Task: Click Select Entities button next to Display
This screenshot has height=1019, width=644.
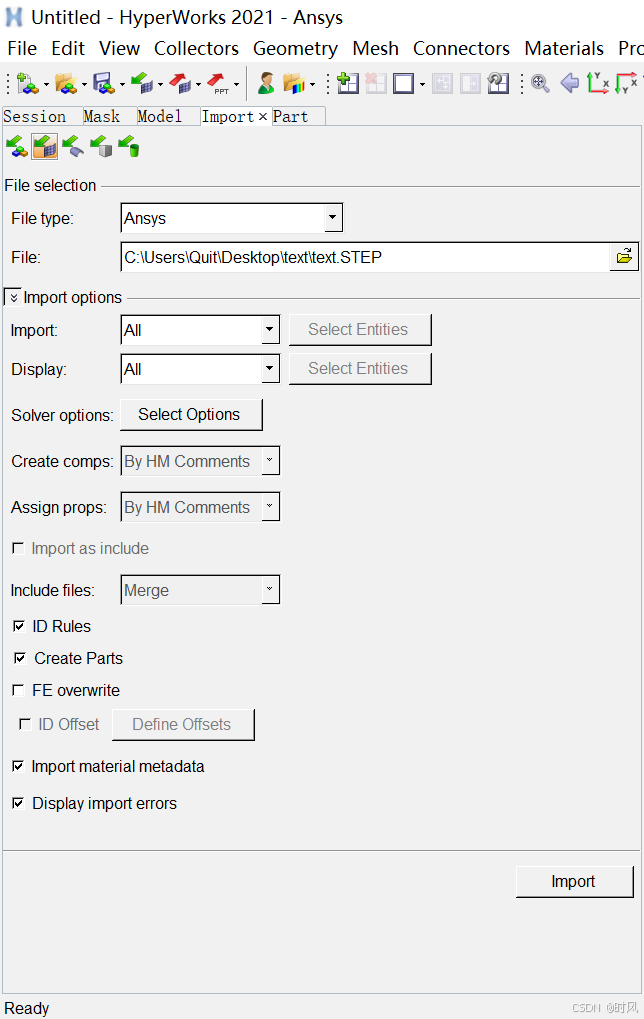Action: pos(360,368)
